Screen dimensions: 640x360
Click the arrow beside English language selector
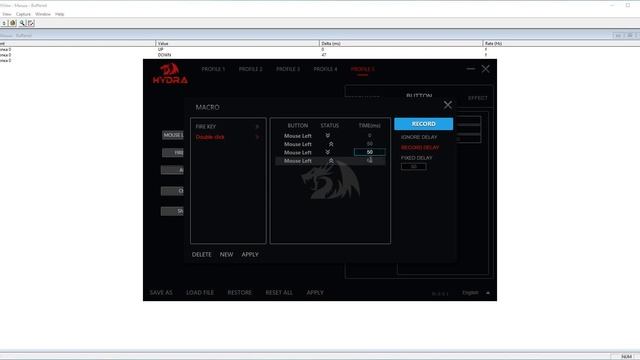(x=488, y=293)
